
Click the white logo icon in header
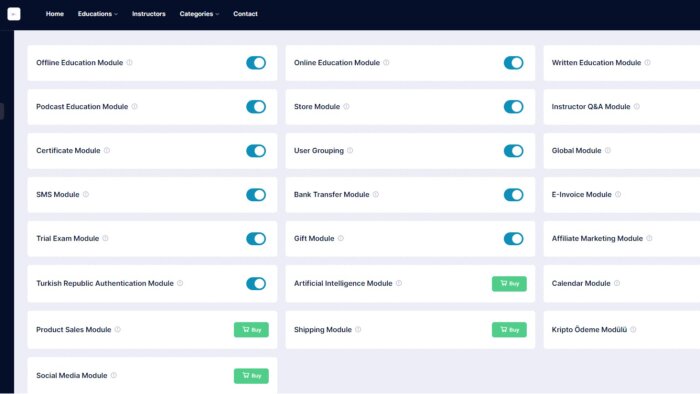coord(14,14)
